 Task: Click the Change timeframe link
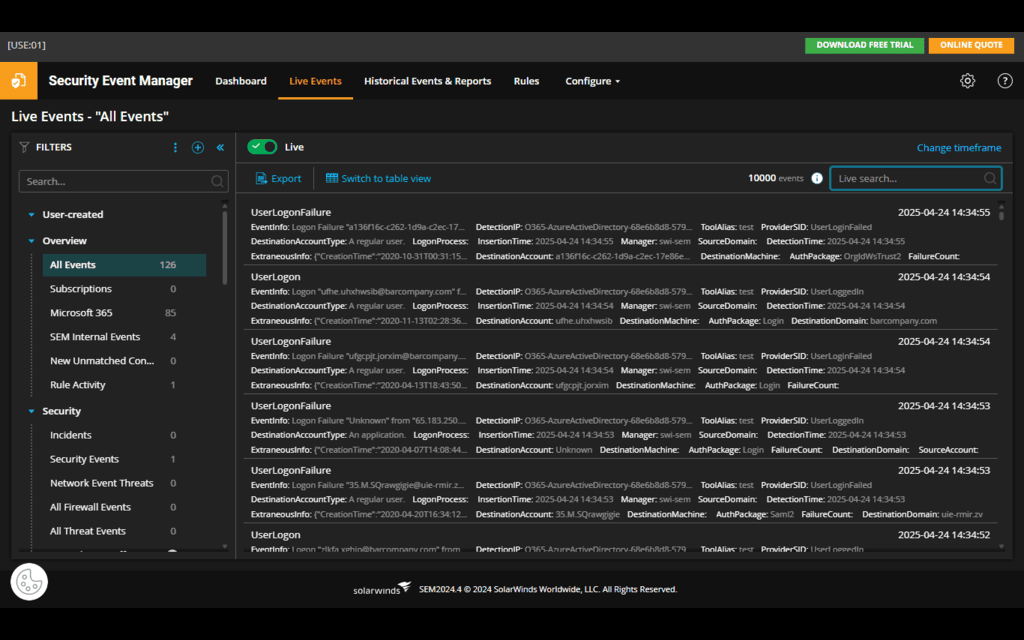pos(958,147)
